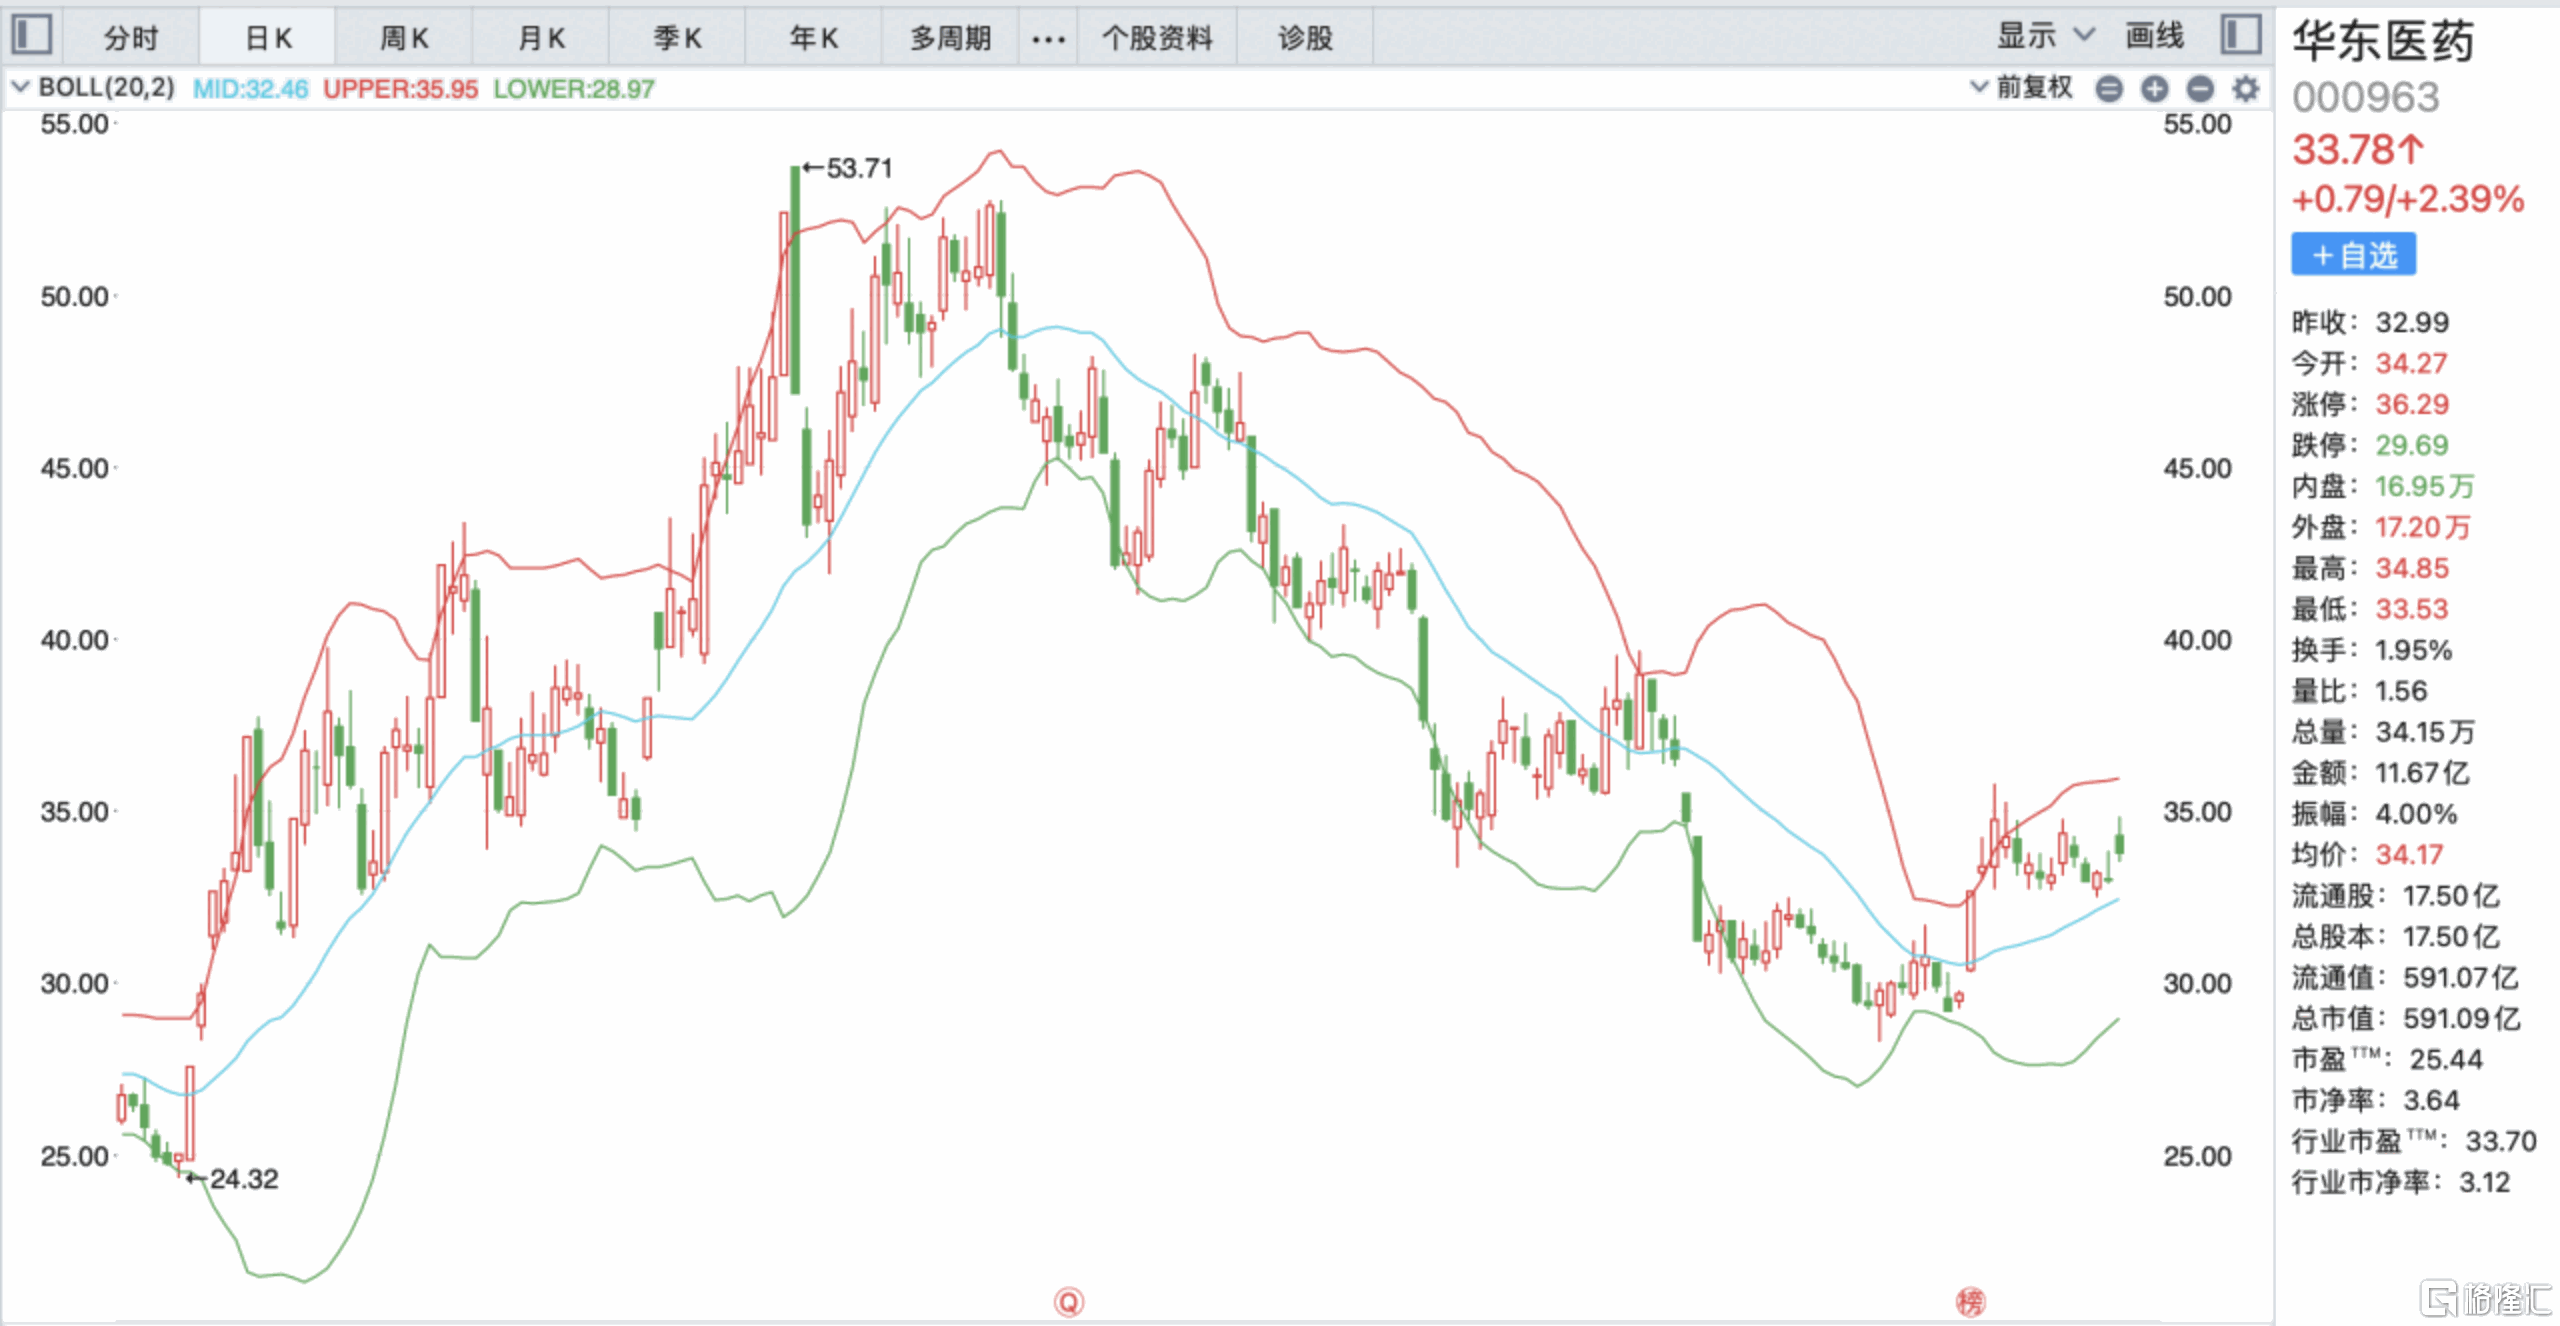
Task: Open 个股资料 stock profile tab
Action: 1157,39
